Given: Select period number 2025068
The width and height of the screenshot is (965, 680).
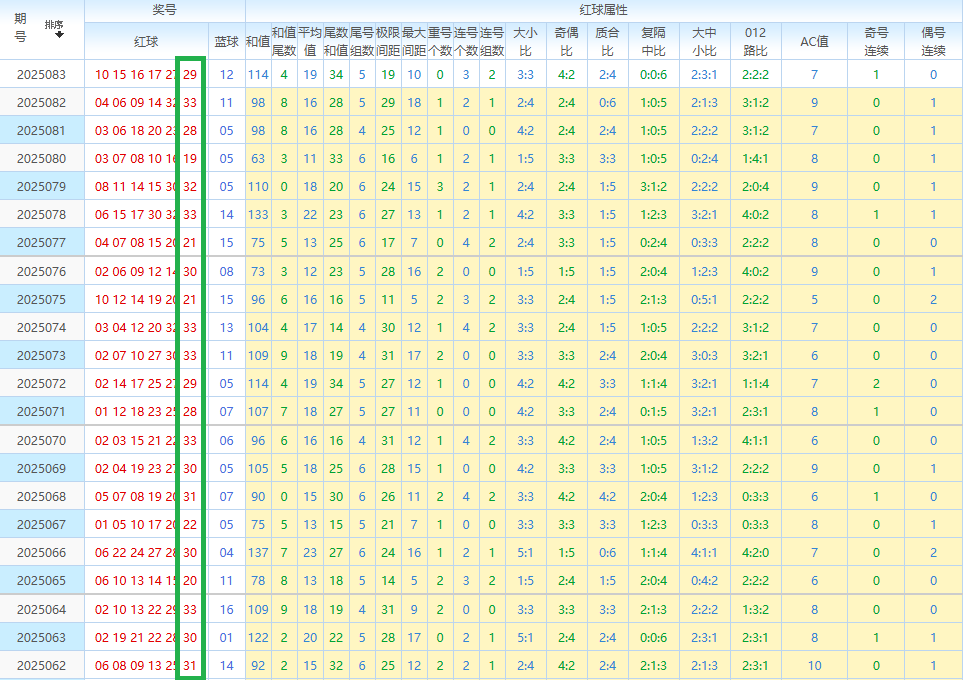Looking at the screenshot, I should 41,497.
